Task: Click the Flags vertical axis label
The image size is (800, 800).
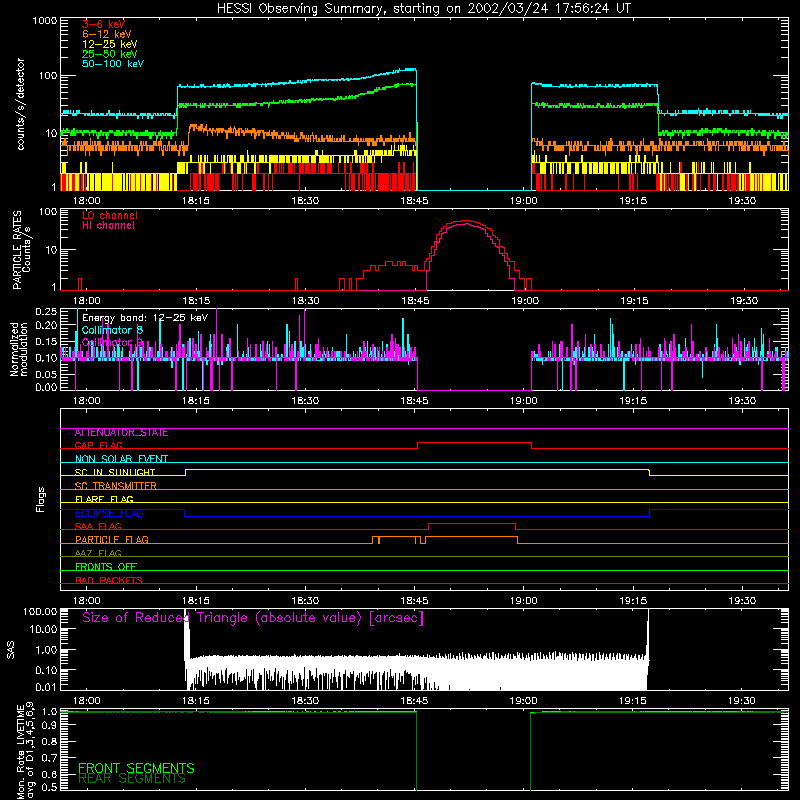Action: [x=41, y=499]
